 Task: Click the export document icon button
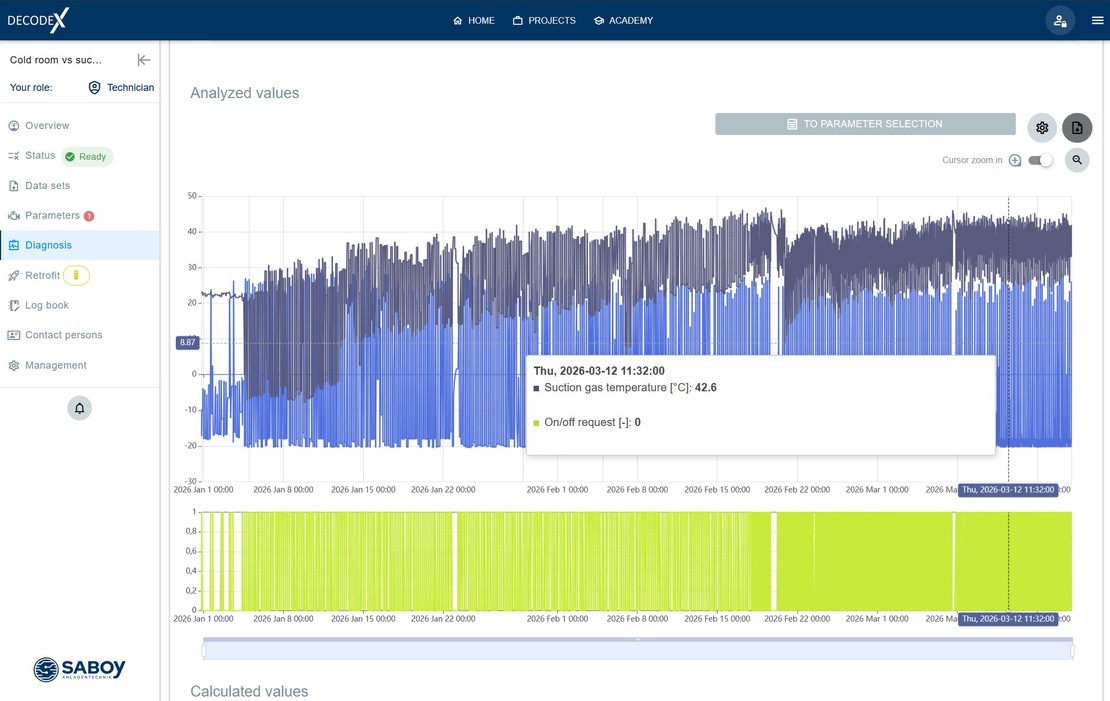pos(1077,128)
